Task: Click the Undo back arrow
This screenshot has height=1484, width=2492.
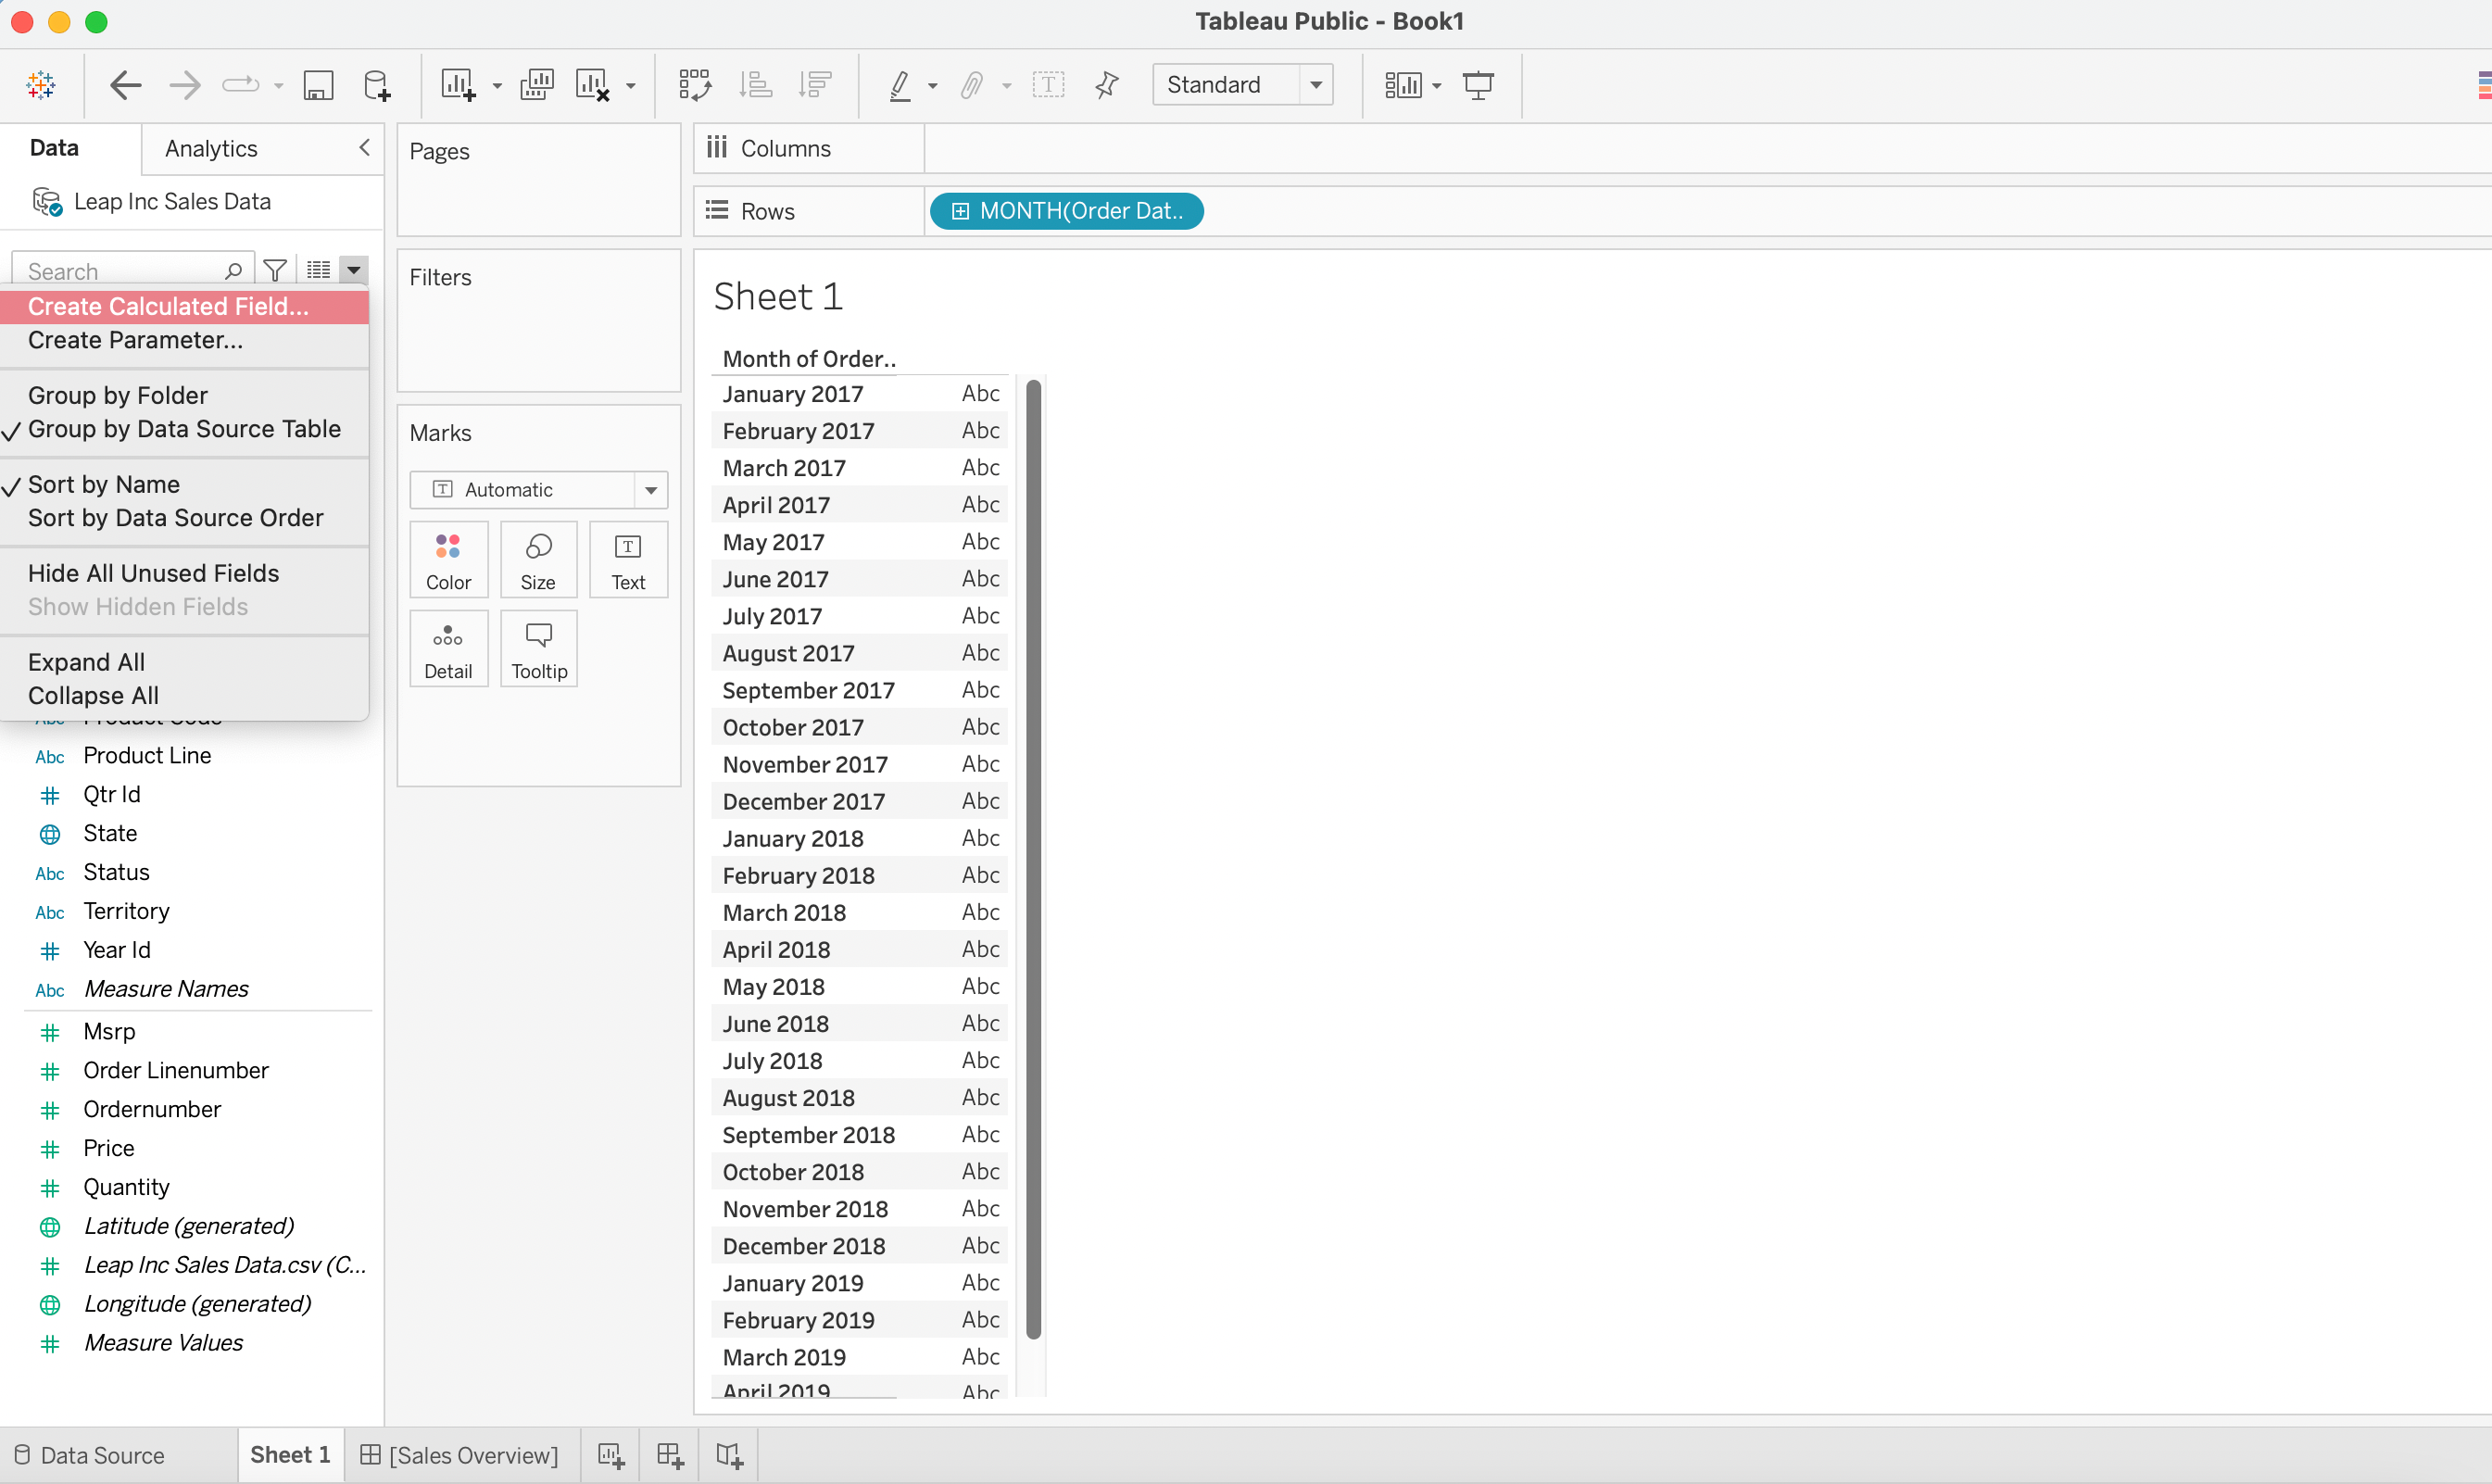Action: (125, 85)
